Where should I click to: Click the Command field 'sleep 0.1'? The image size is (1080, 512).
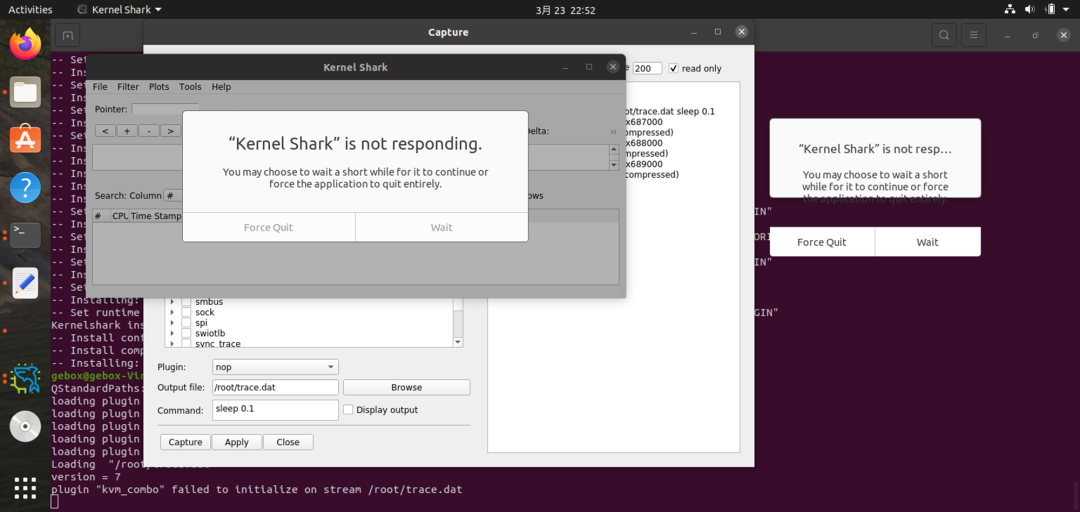click(x=276, y=409)
